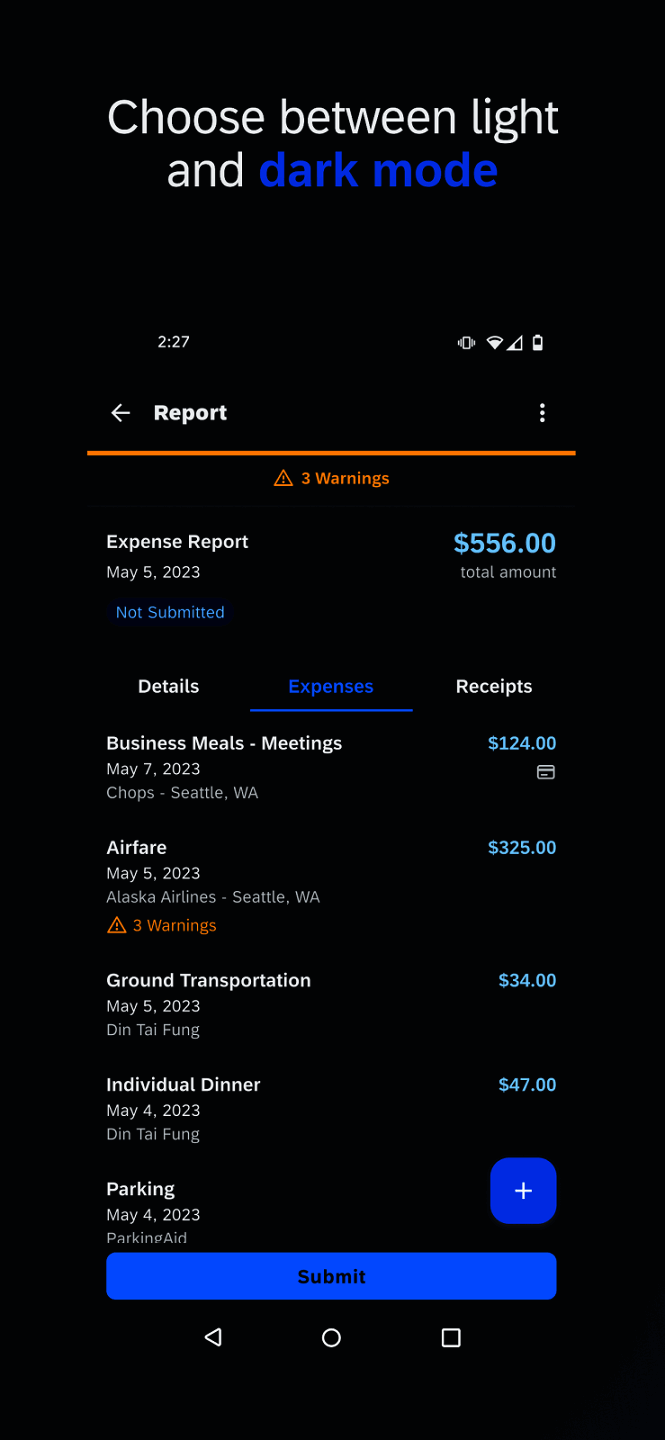The image size is (665, 1440).
Task: Tap the back arrow in the Report header
Action: click(x=120, y=412)
